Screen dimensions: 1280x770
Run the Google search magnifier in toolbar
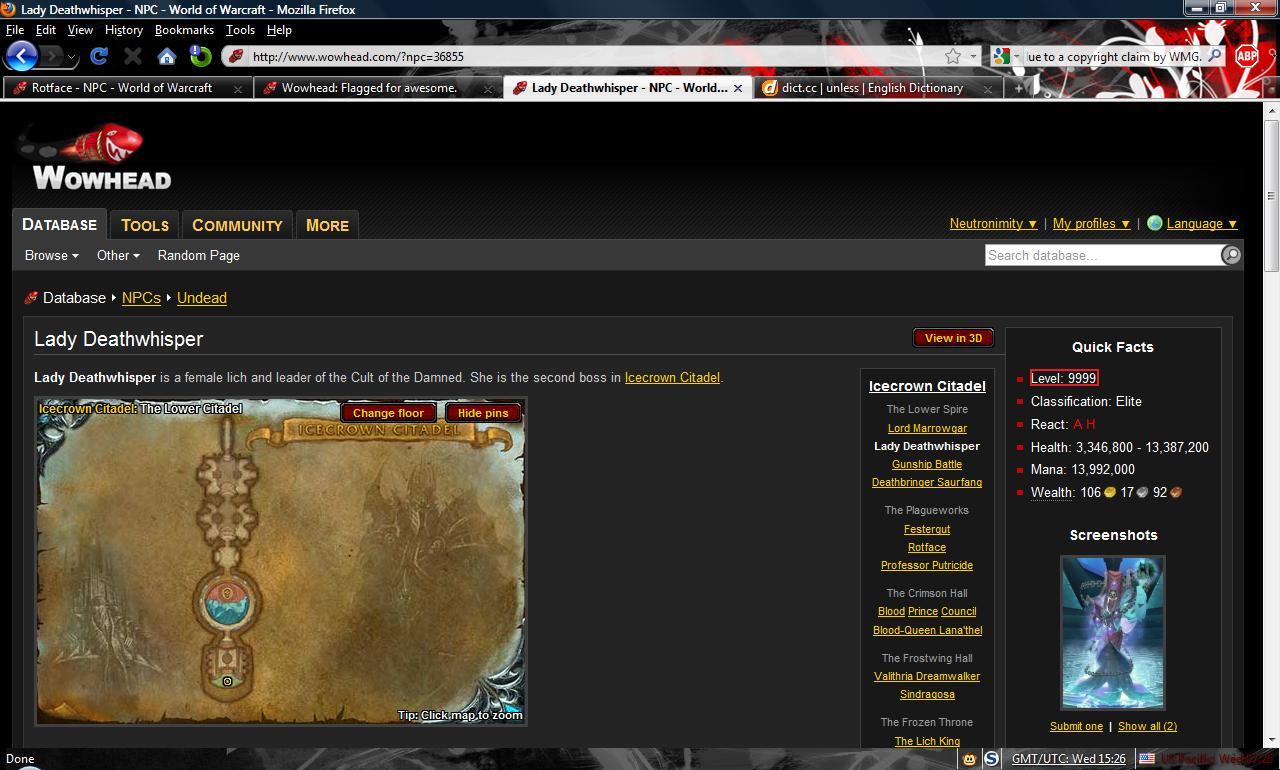point(1214,56)
